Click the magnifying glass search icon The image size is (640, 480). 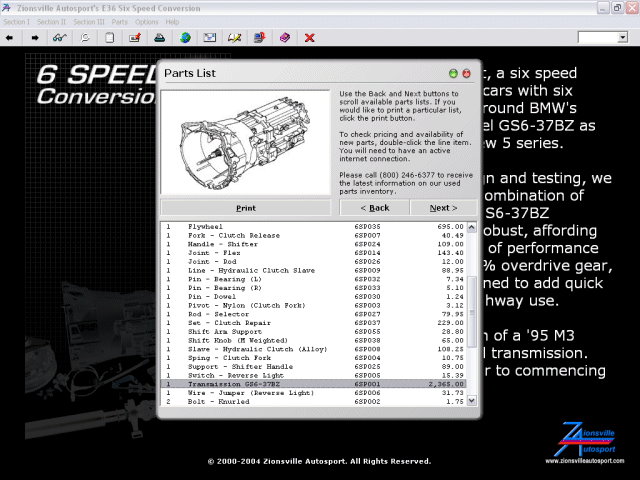pyautogui.click(x=85, y=38)
